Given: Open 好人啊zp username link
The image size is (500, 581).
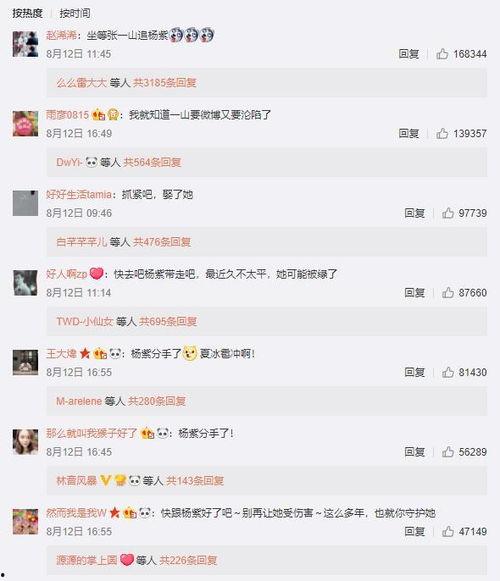Looking at the screenshot, I should (67, 274).
